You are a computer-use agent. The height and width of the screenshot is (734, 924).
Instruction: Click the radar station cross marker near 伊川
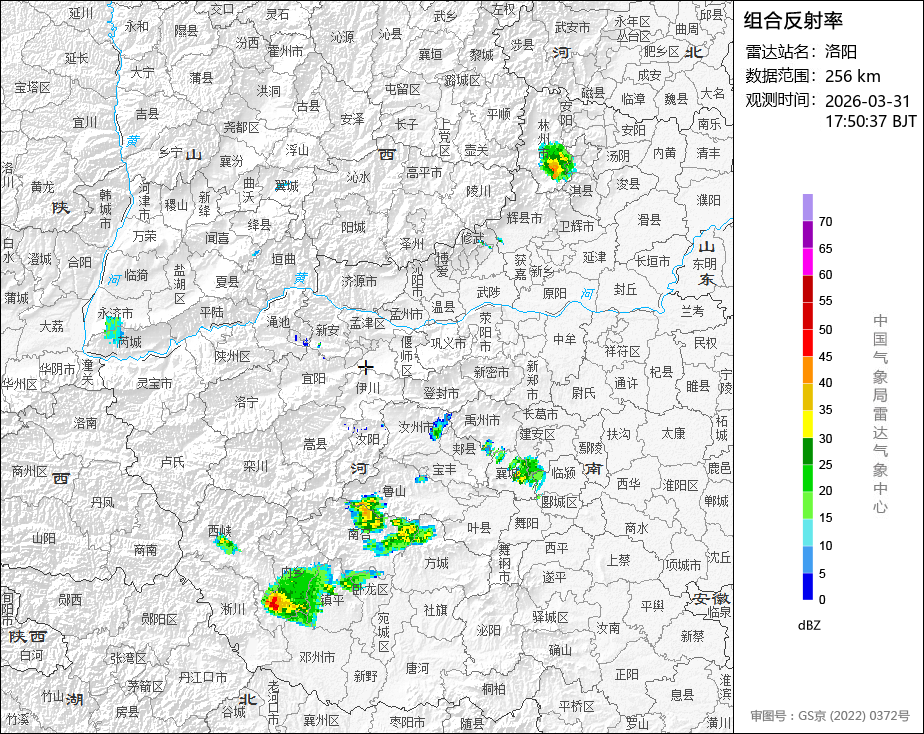click(366, 368)
